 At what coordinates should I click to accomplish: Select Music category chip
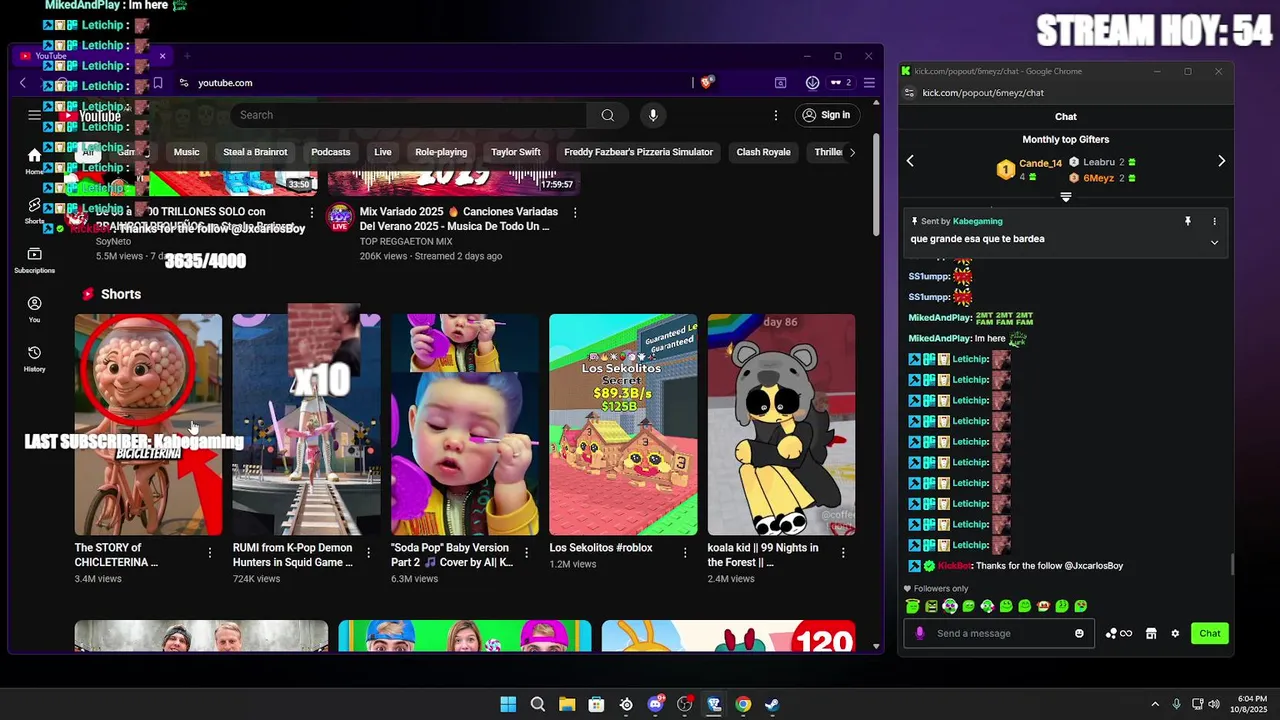tap(186, 152)
